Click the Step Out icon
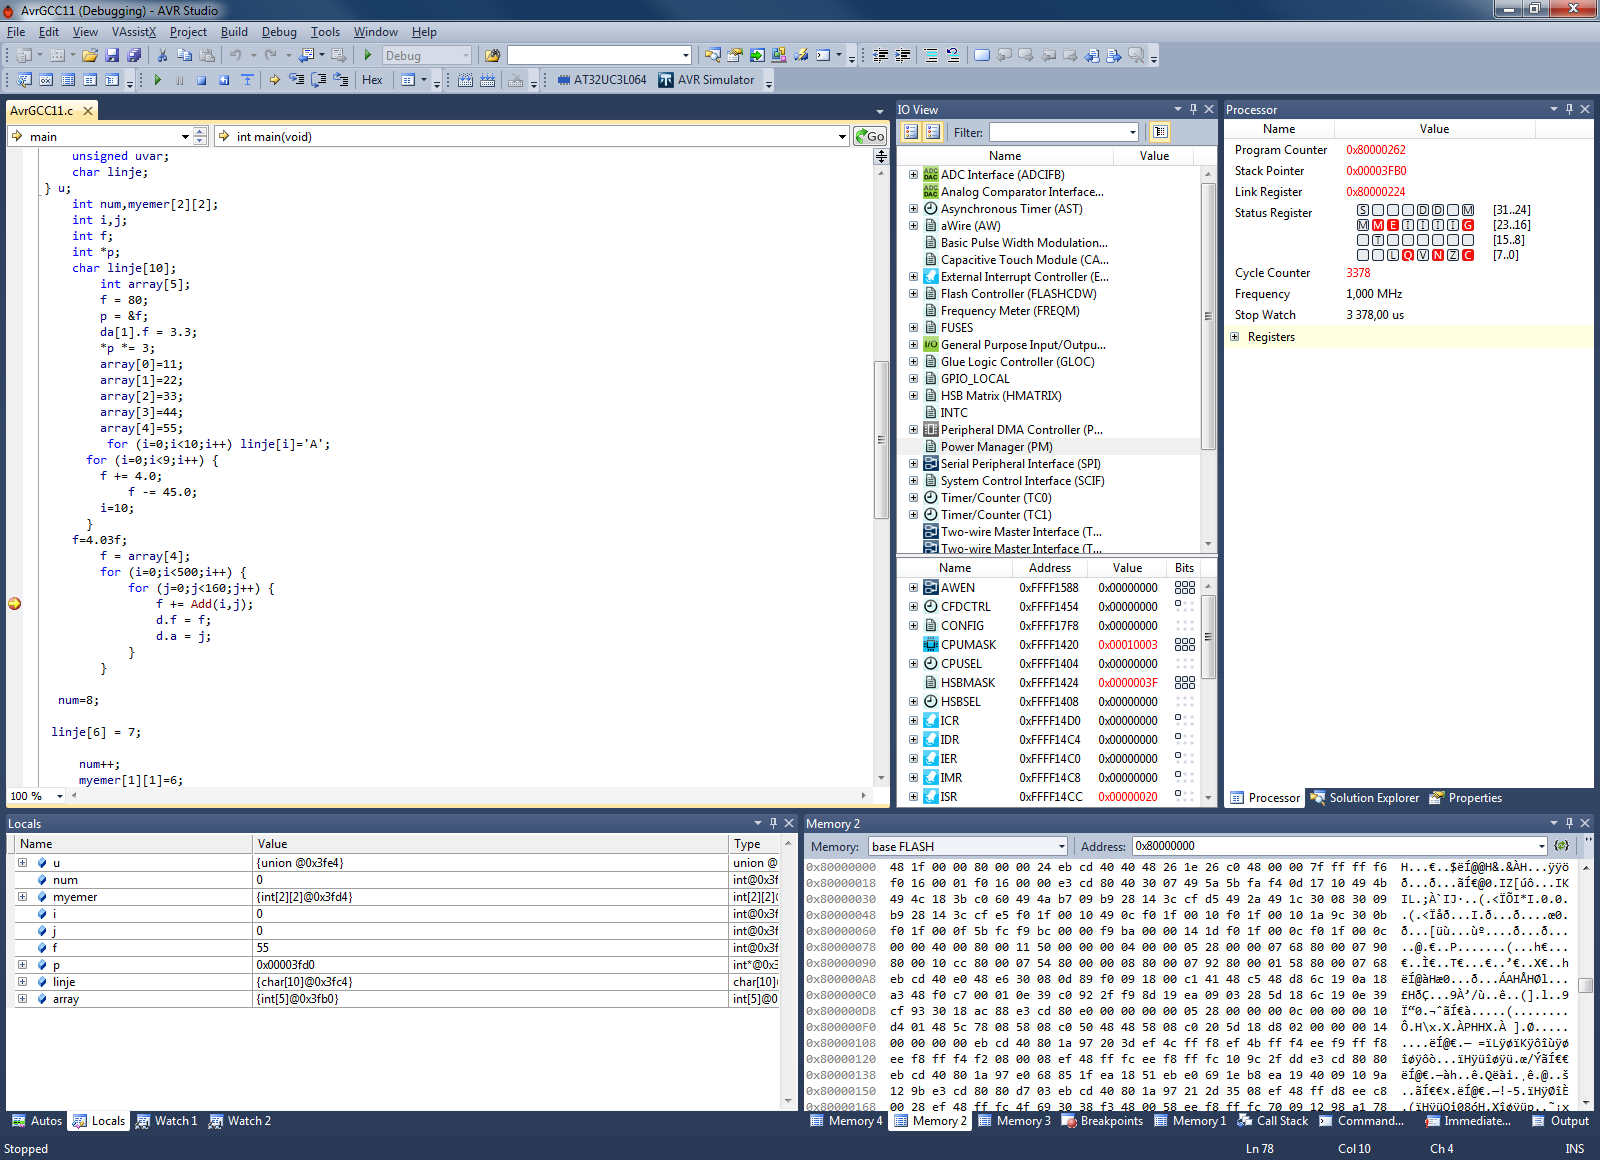The width and height of the screenshot is (1600, 1160). [x=340, y=80]
